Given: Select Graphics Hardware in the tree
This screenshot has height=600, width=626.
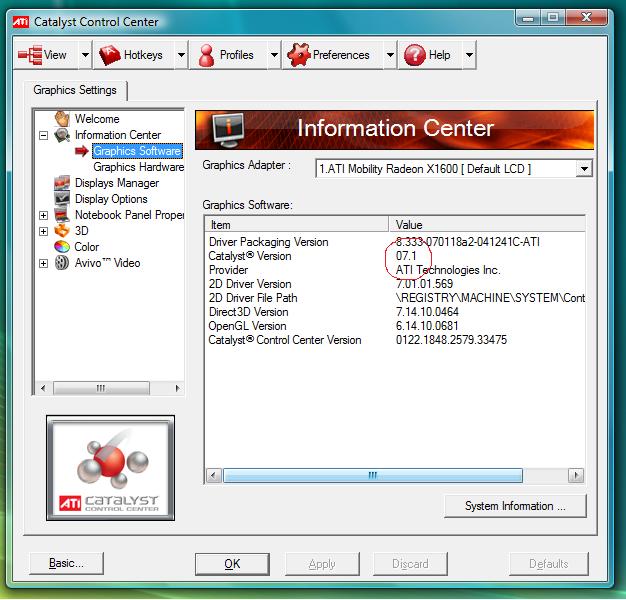Looking at the screenshot, I should [x=139, y=167].
